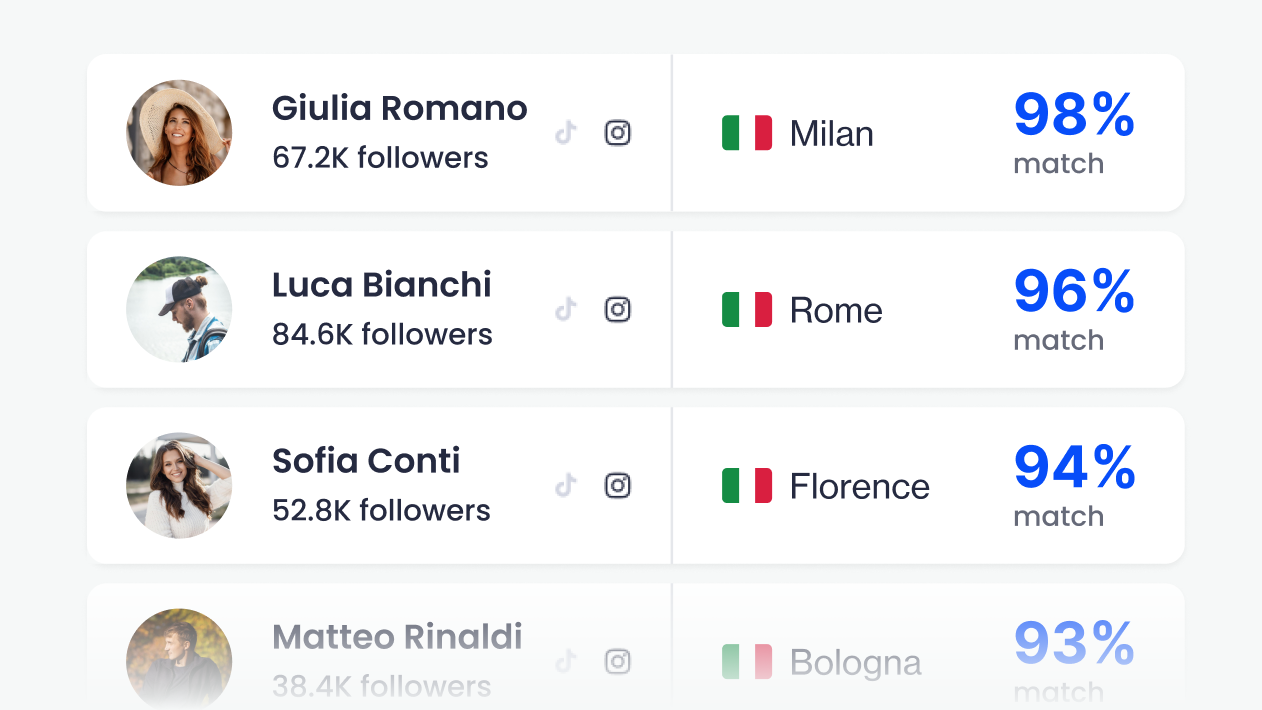Click the Italian flag beside Florence
Screen dimensions: 1262x710
pyautogui.click(x=747, y=486)
